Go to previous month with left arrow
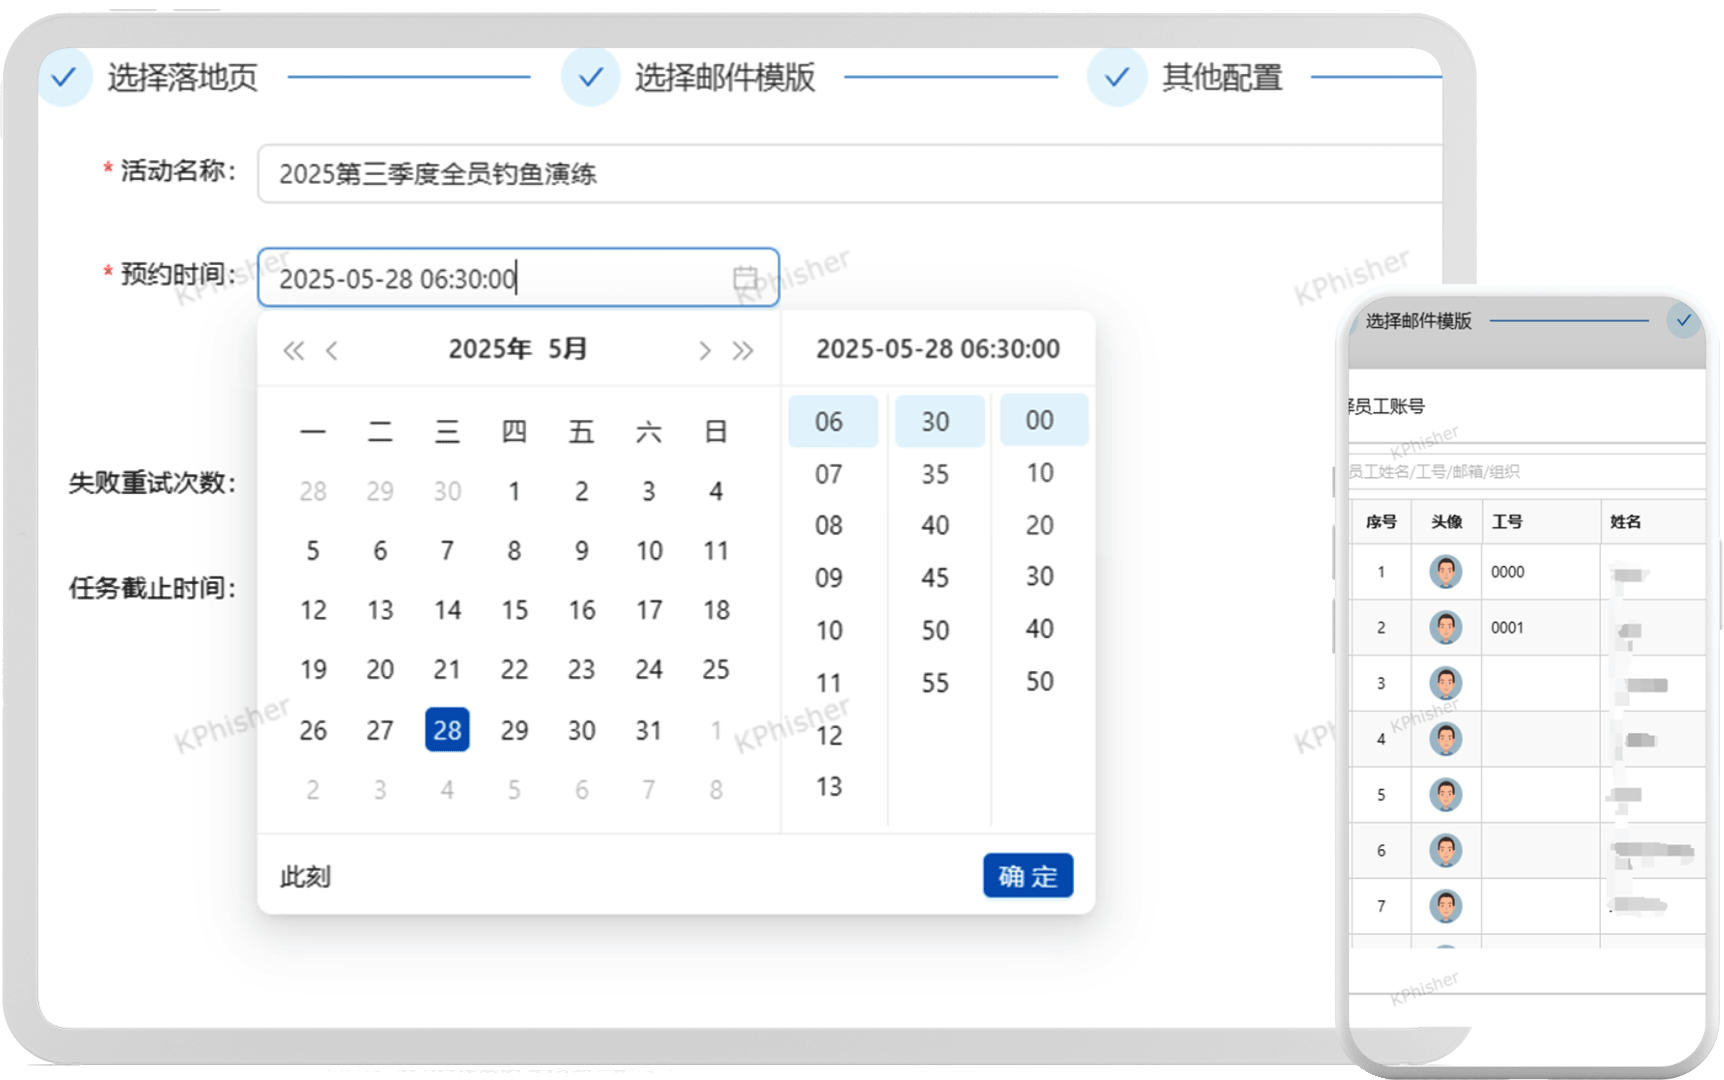The image size is (1724, 1080). 332,350
